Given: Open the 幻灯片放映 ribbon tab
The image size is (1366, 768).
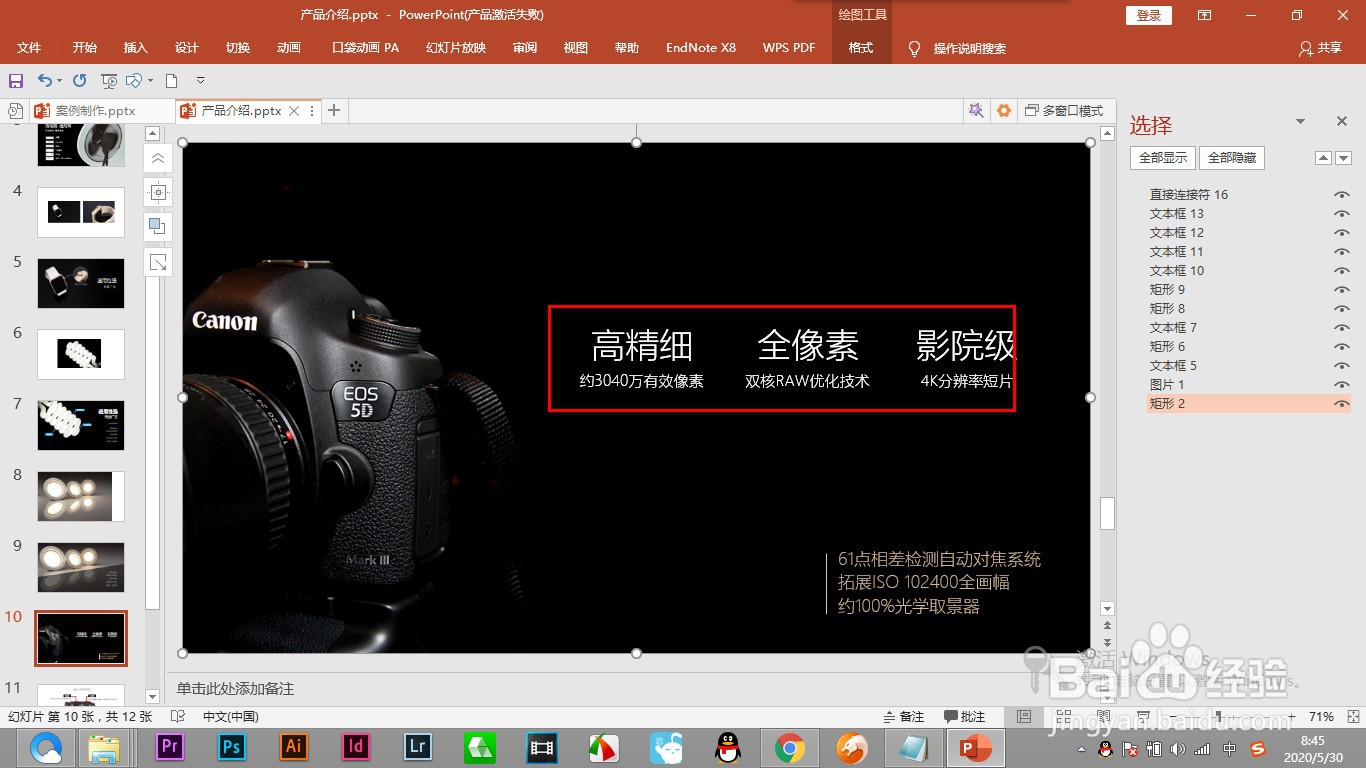Looking at the screenshot, I should pyautogui.click(x=456, y=48).
